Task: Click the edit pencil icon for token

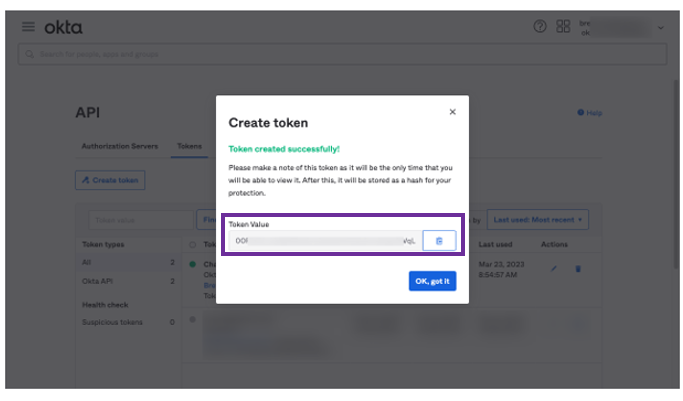Action: coord(554,269)
